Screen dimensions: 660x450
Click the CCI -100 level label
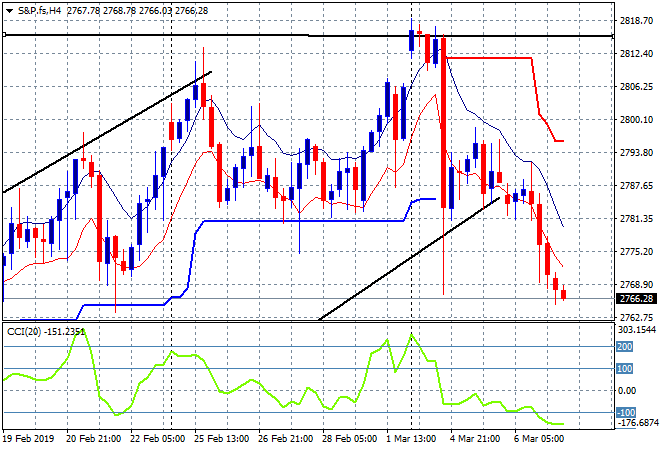pos(625,413)
